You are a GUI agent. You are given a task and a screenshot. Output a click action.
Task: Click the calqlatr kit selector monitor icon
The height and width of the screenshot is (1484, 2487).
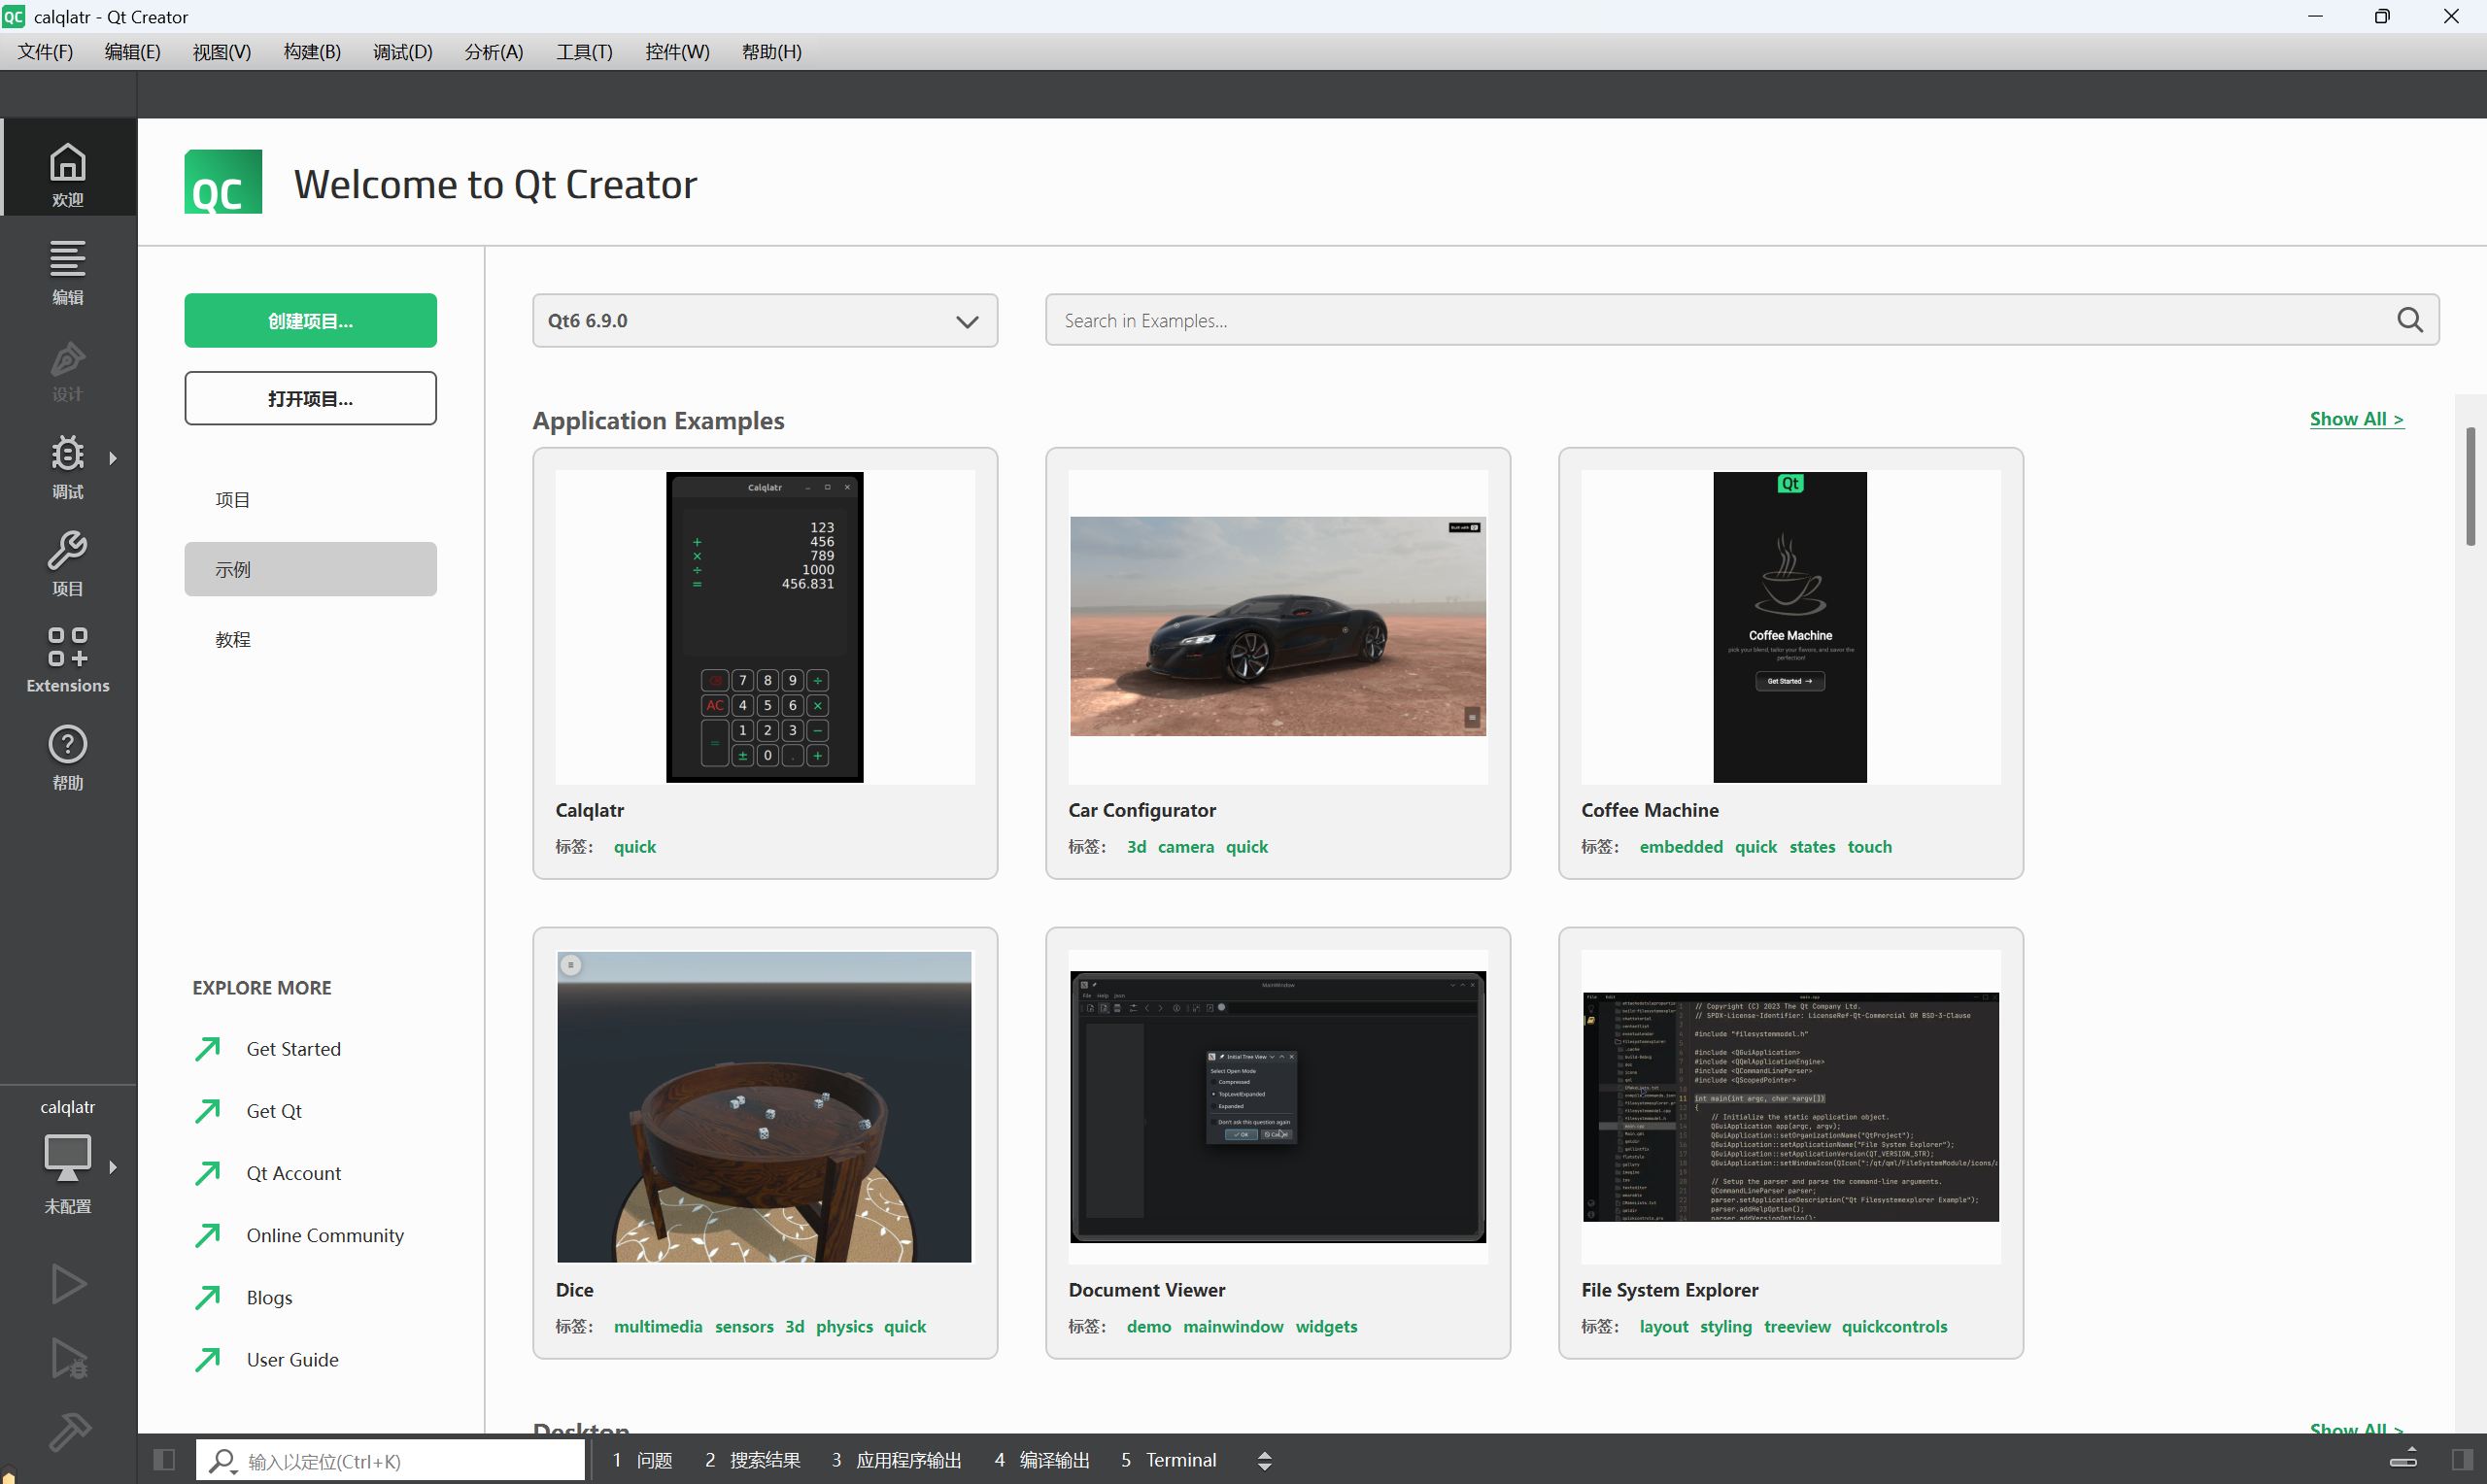pyautogui.click(x=68, y=1158)
